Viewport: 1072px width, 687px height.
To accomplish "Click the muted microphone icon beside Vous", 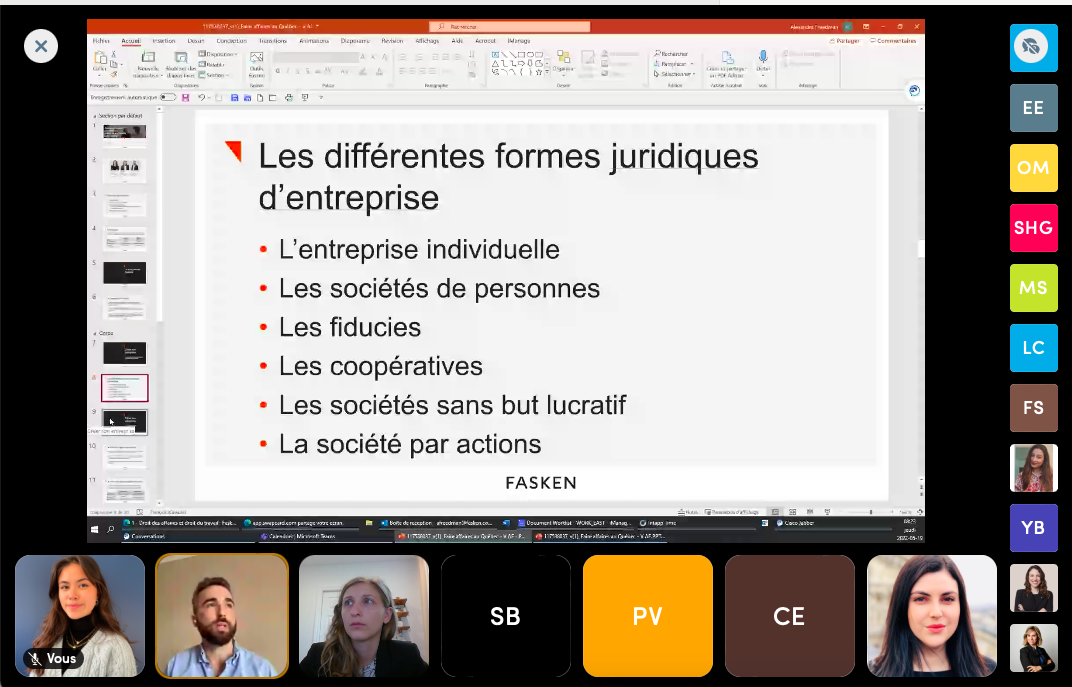I will [x=35, y=659].
